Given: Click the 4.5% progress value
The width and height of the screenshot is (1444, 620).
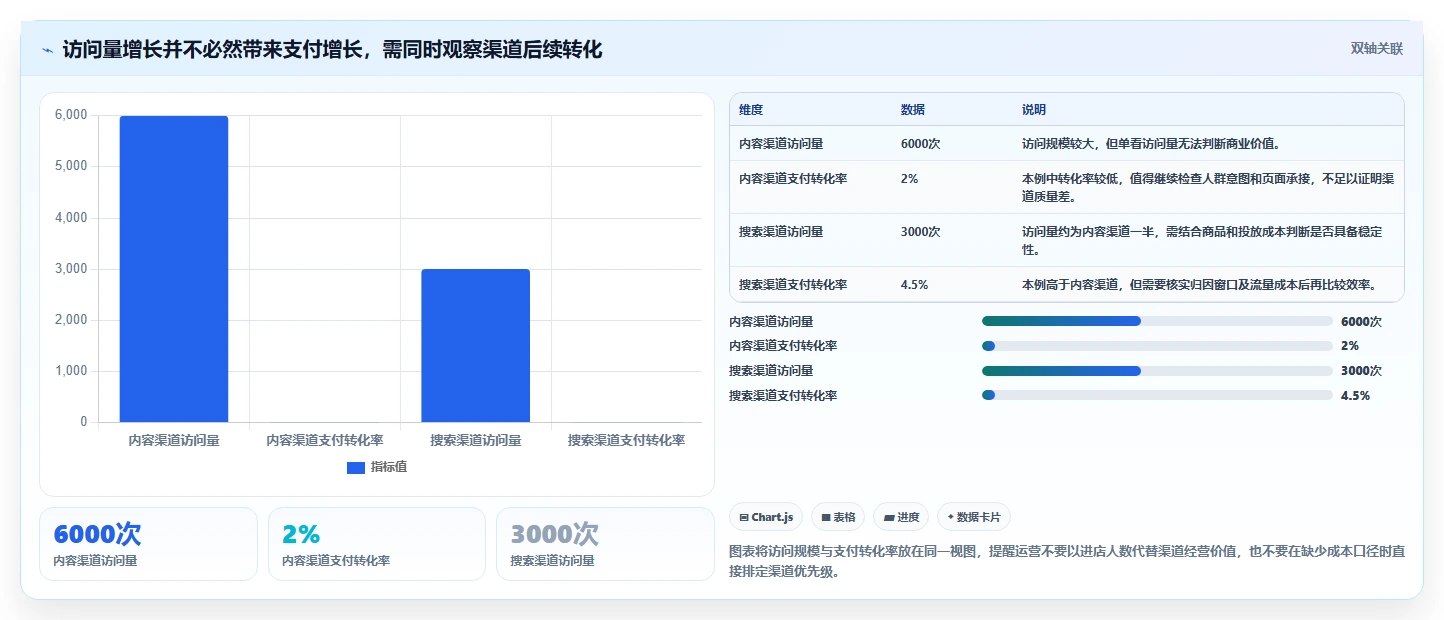Looking at the screenshot, I should pos(1355,395).
